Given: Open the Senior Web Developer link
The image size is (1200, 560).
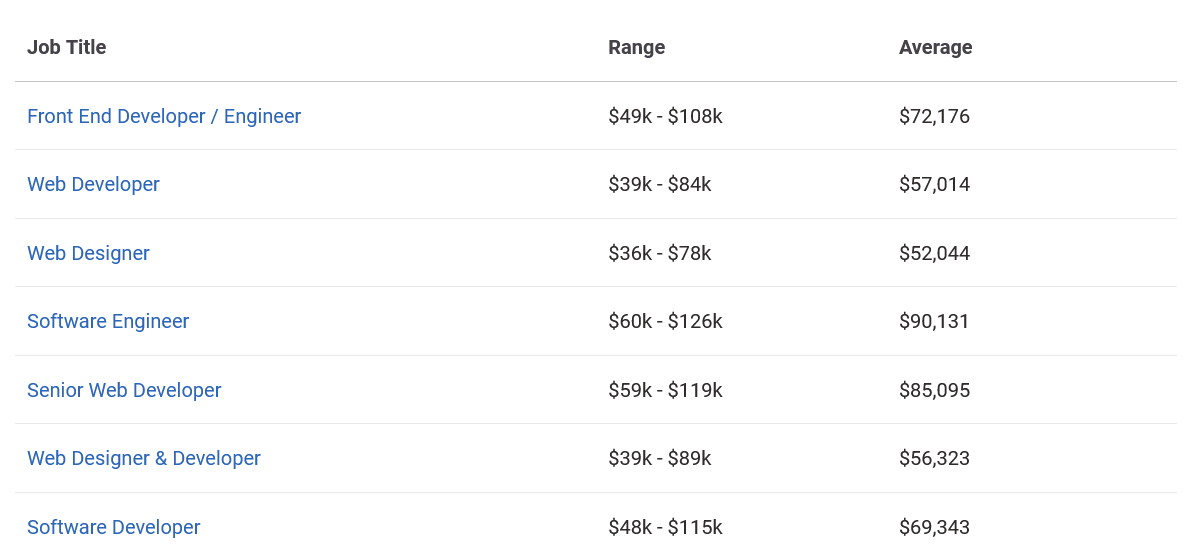Looking at the screenshot, I should (x=124, y=390).
